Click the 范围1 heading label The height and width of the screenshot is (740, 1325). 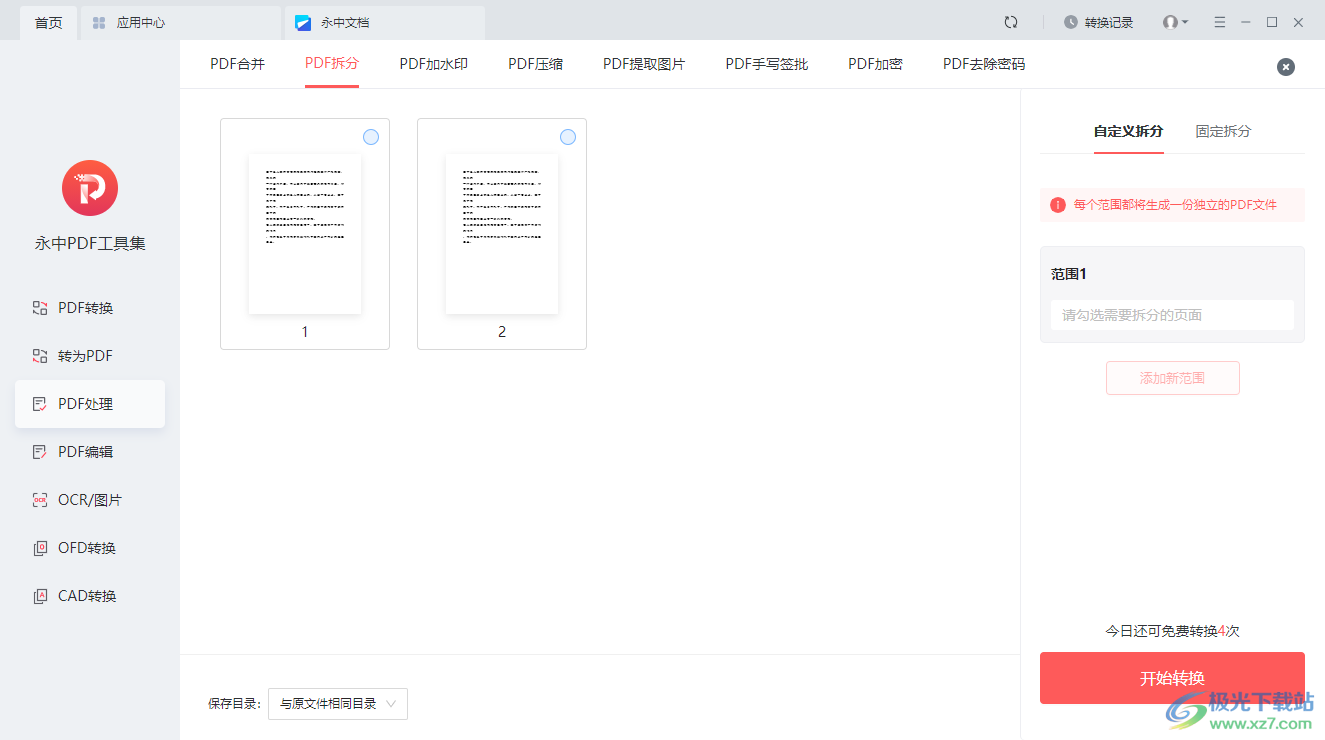point(1069,274)
